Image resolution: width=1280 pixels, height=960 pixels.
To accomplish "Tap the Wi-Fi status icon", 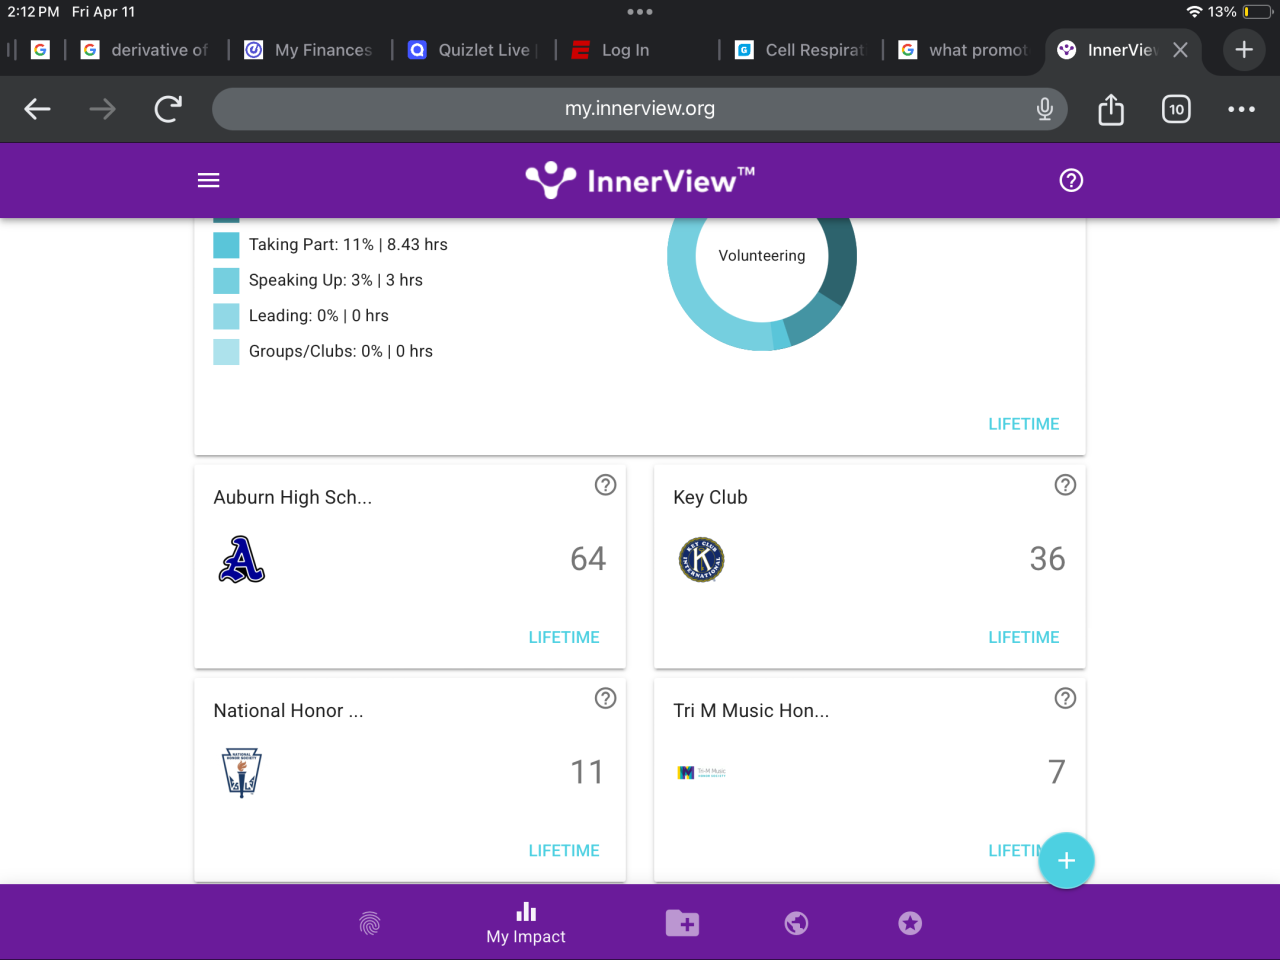I will pyautogui.click(x=1194, y=12).
